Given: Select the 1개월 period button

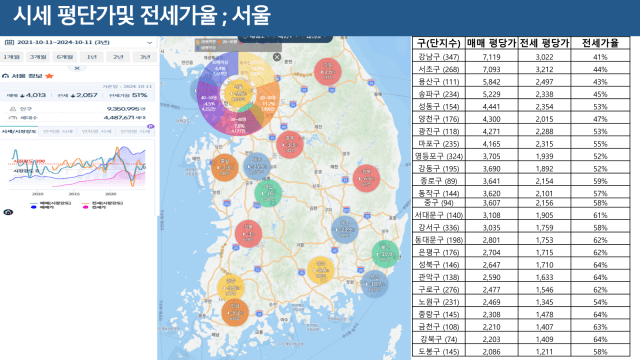Looking at the screenshot, I should coord(12,57).
